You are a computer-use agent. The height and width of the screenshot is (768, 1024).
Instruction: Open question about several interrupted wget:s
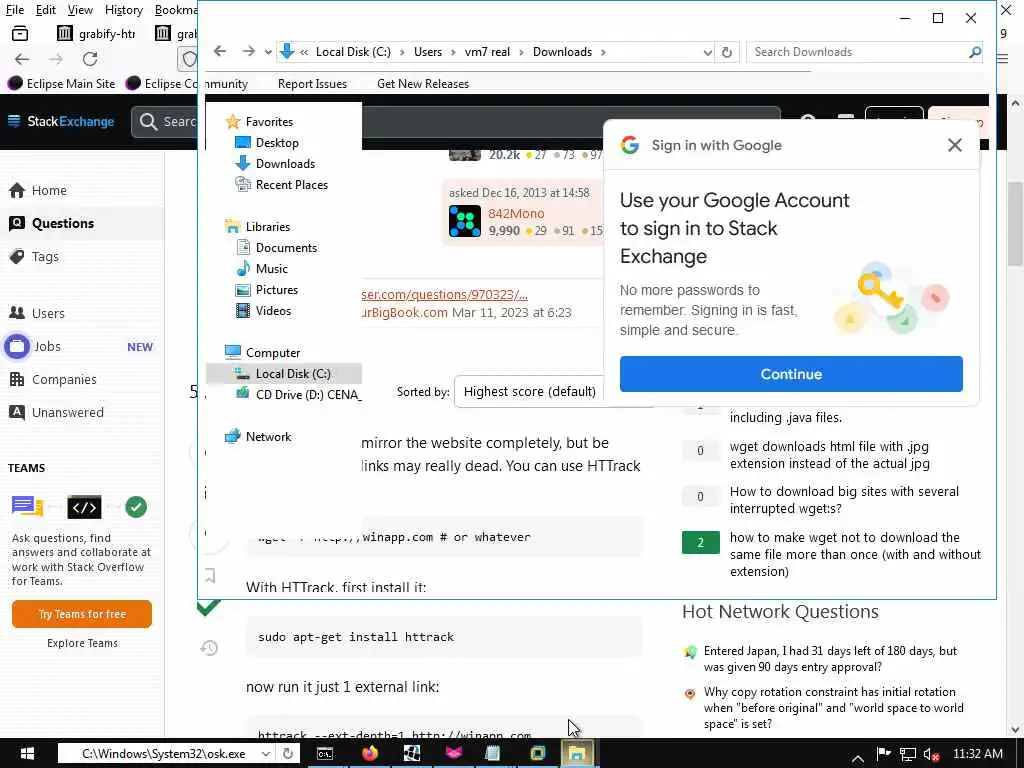(844, 500)
